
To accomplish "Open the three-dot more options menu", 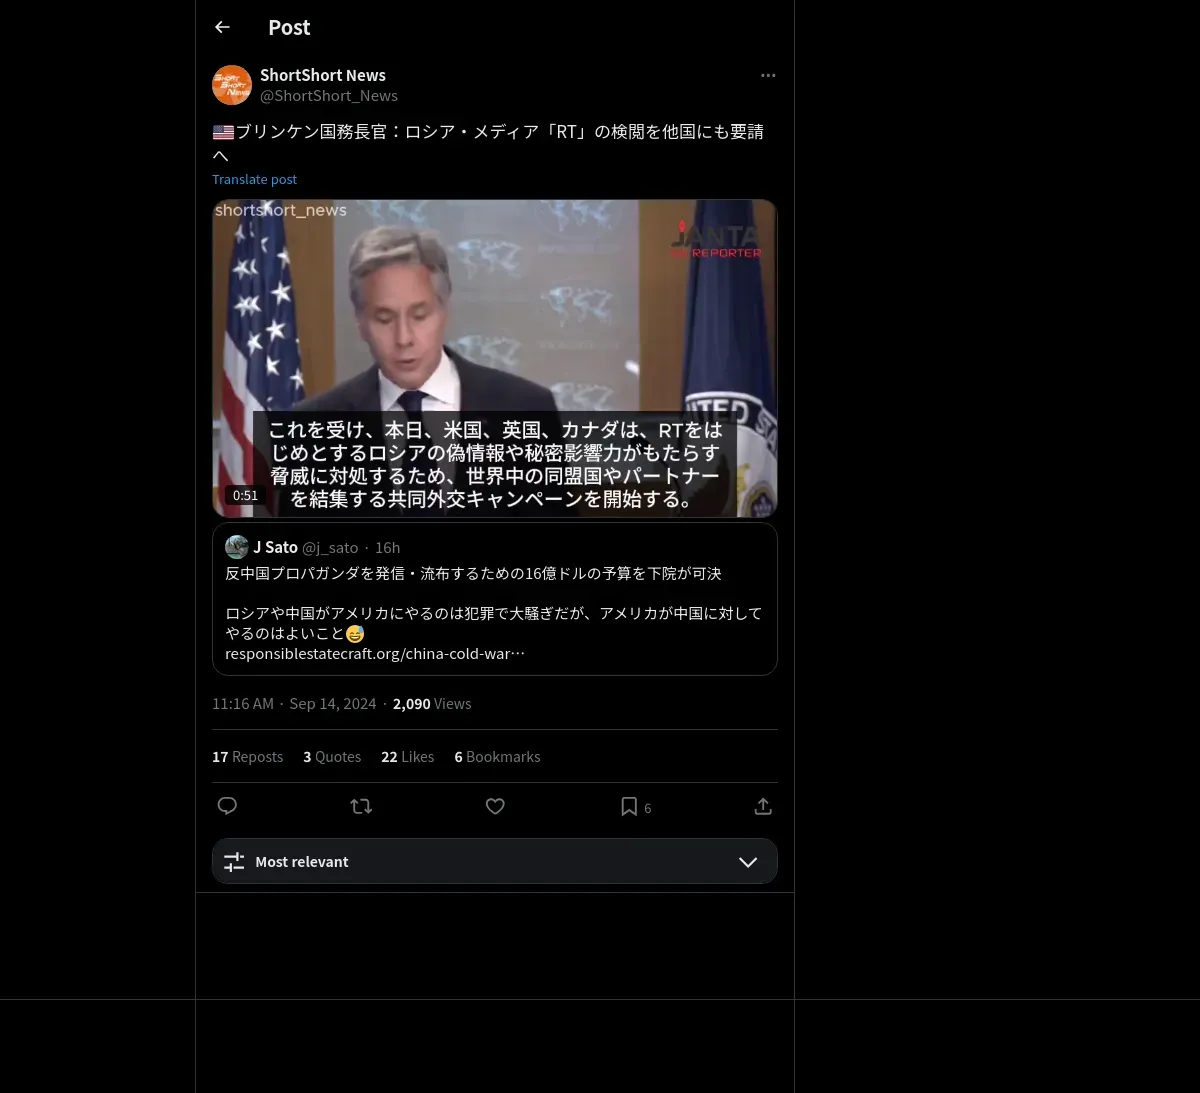I will [768, 75].
